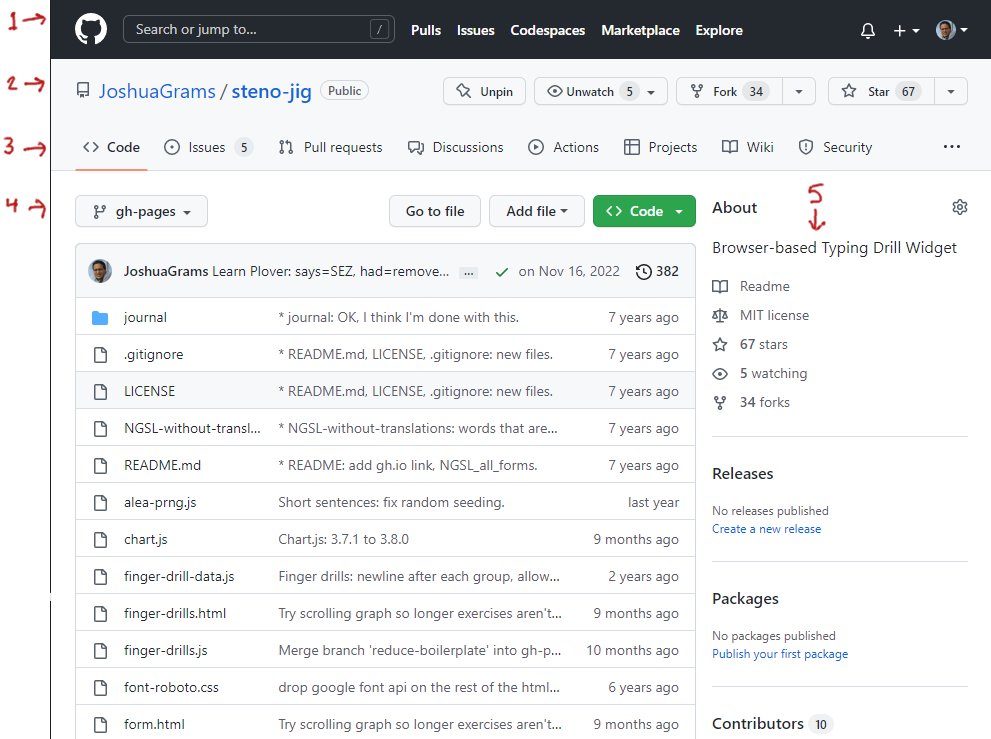Open the steno-jig repository link
Viewport: 991px width, 739px height.
click(271, 92)
